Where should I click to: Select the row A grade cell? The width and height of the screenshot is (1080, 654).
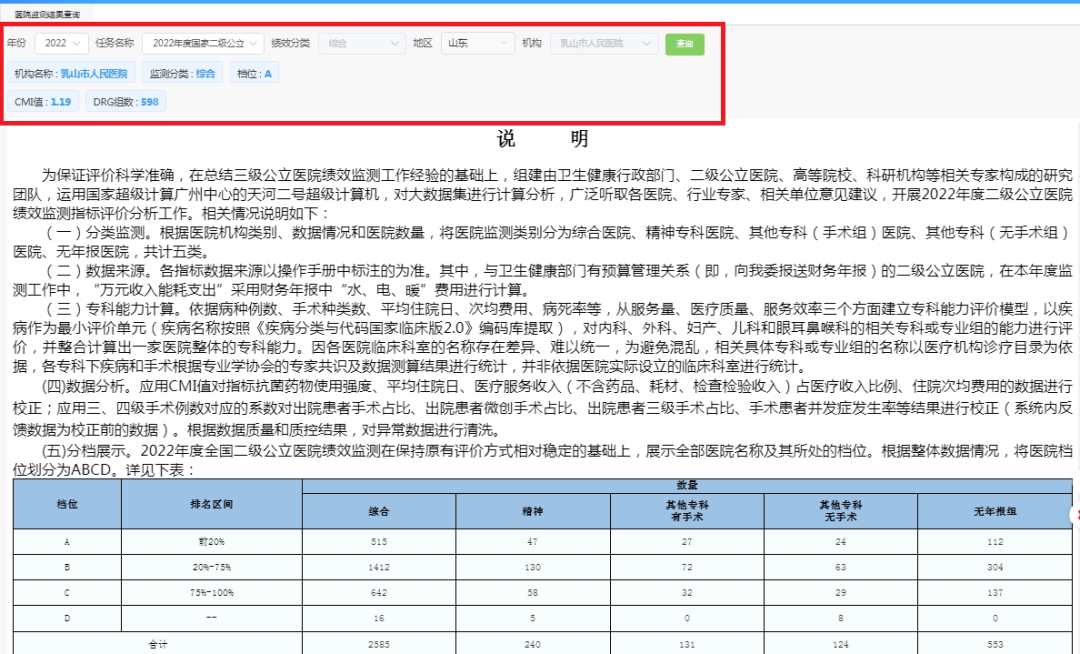tap(67, 542)
